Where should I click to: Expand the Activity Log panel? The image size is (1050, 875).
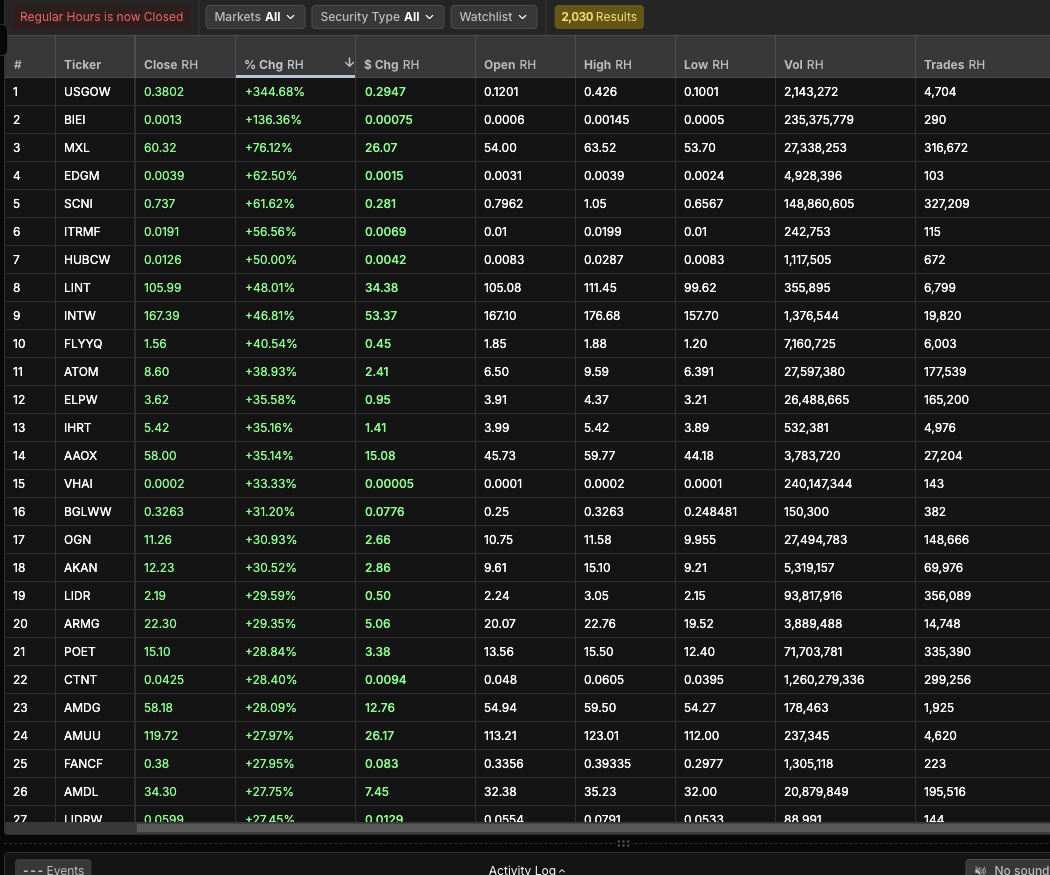pyautogui.click(x=526, y=869)
